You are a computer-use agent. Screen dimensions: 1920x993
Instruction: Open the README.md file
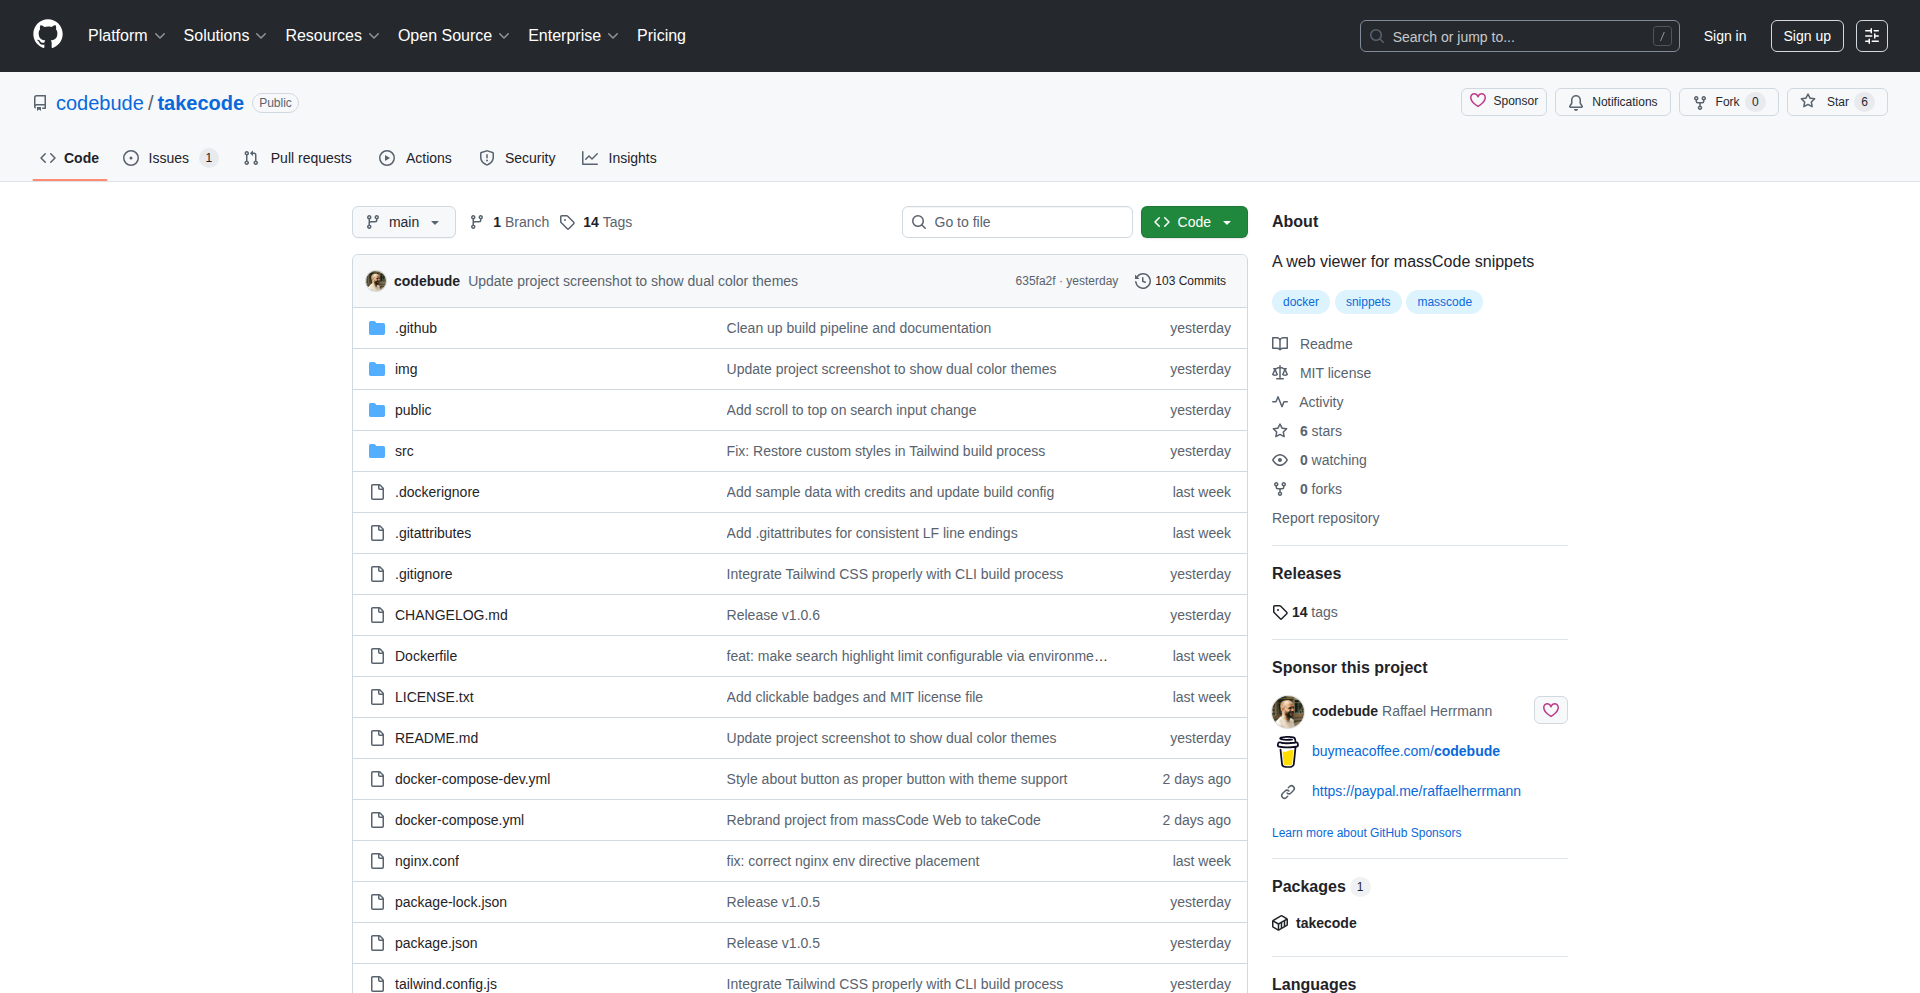pos(436,738)
